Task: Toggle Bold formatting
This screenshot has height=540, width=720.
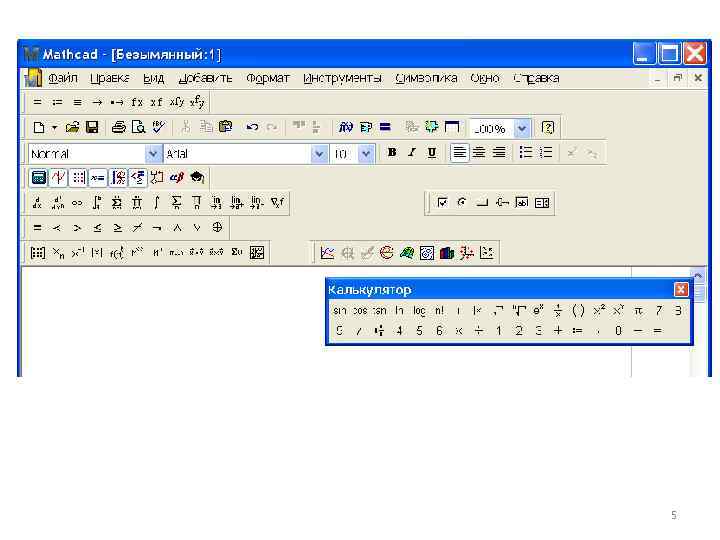Action: [x=392, y=152]
